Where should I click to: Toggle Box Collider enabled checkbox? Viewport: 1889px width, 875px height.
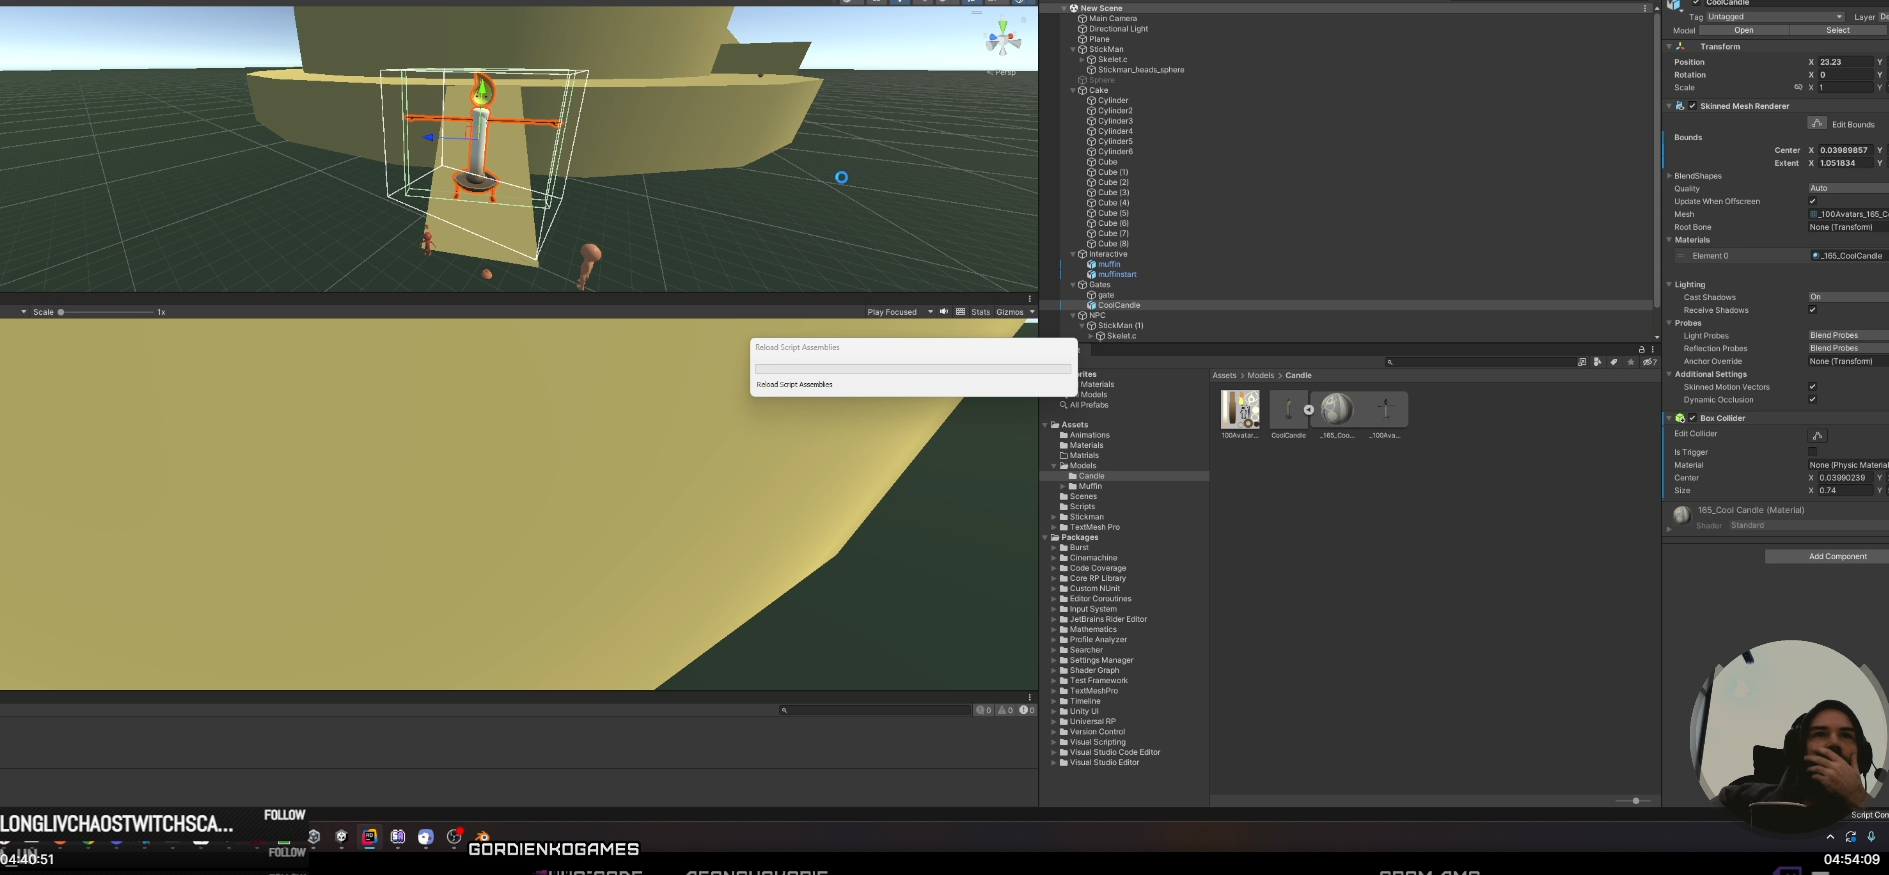(1692, 418)
